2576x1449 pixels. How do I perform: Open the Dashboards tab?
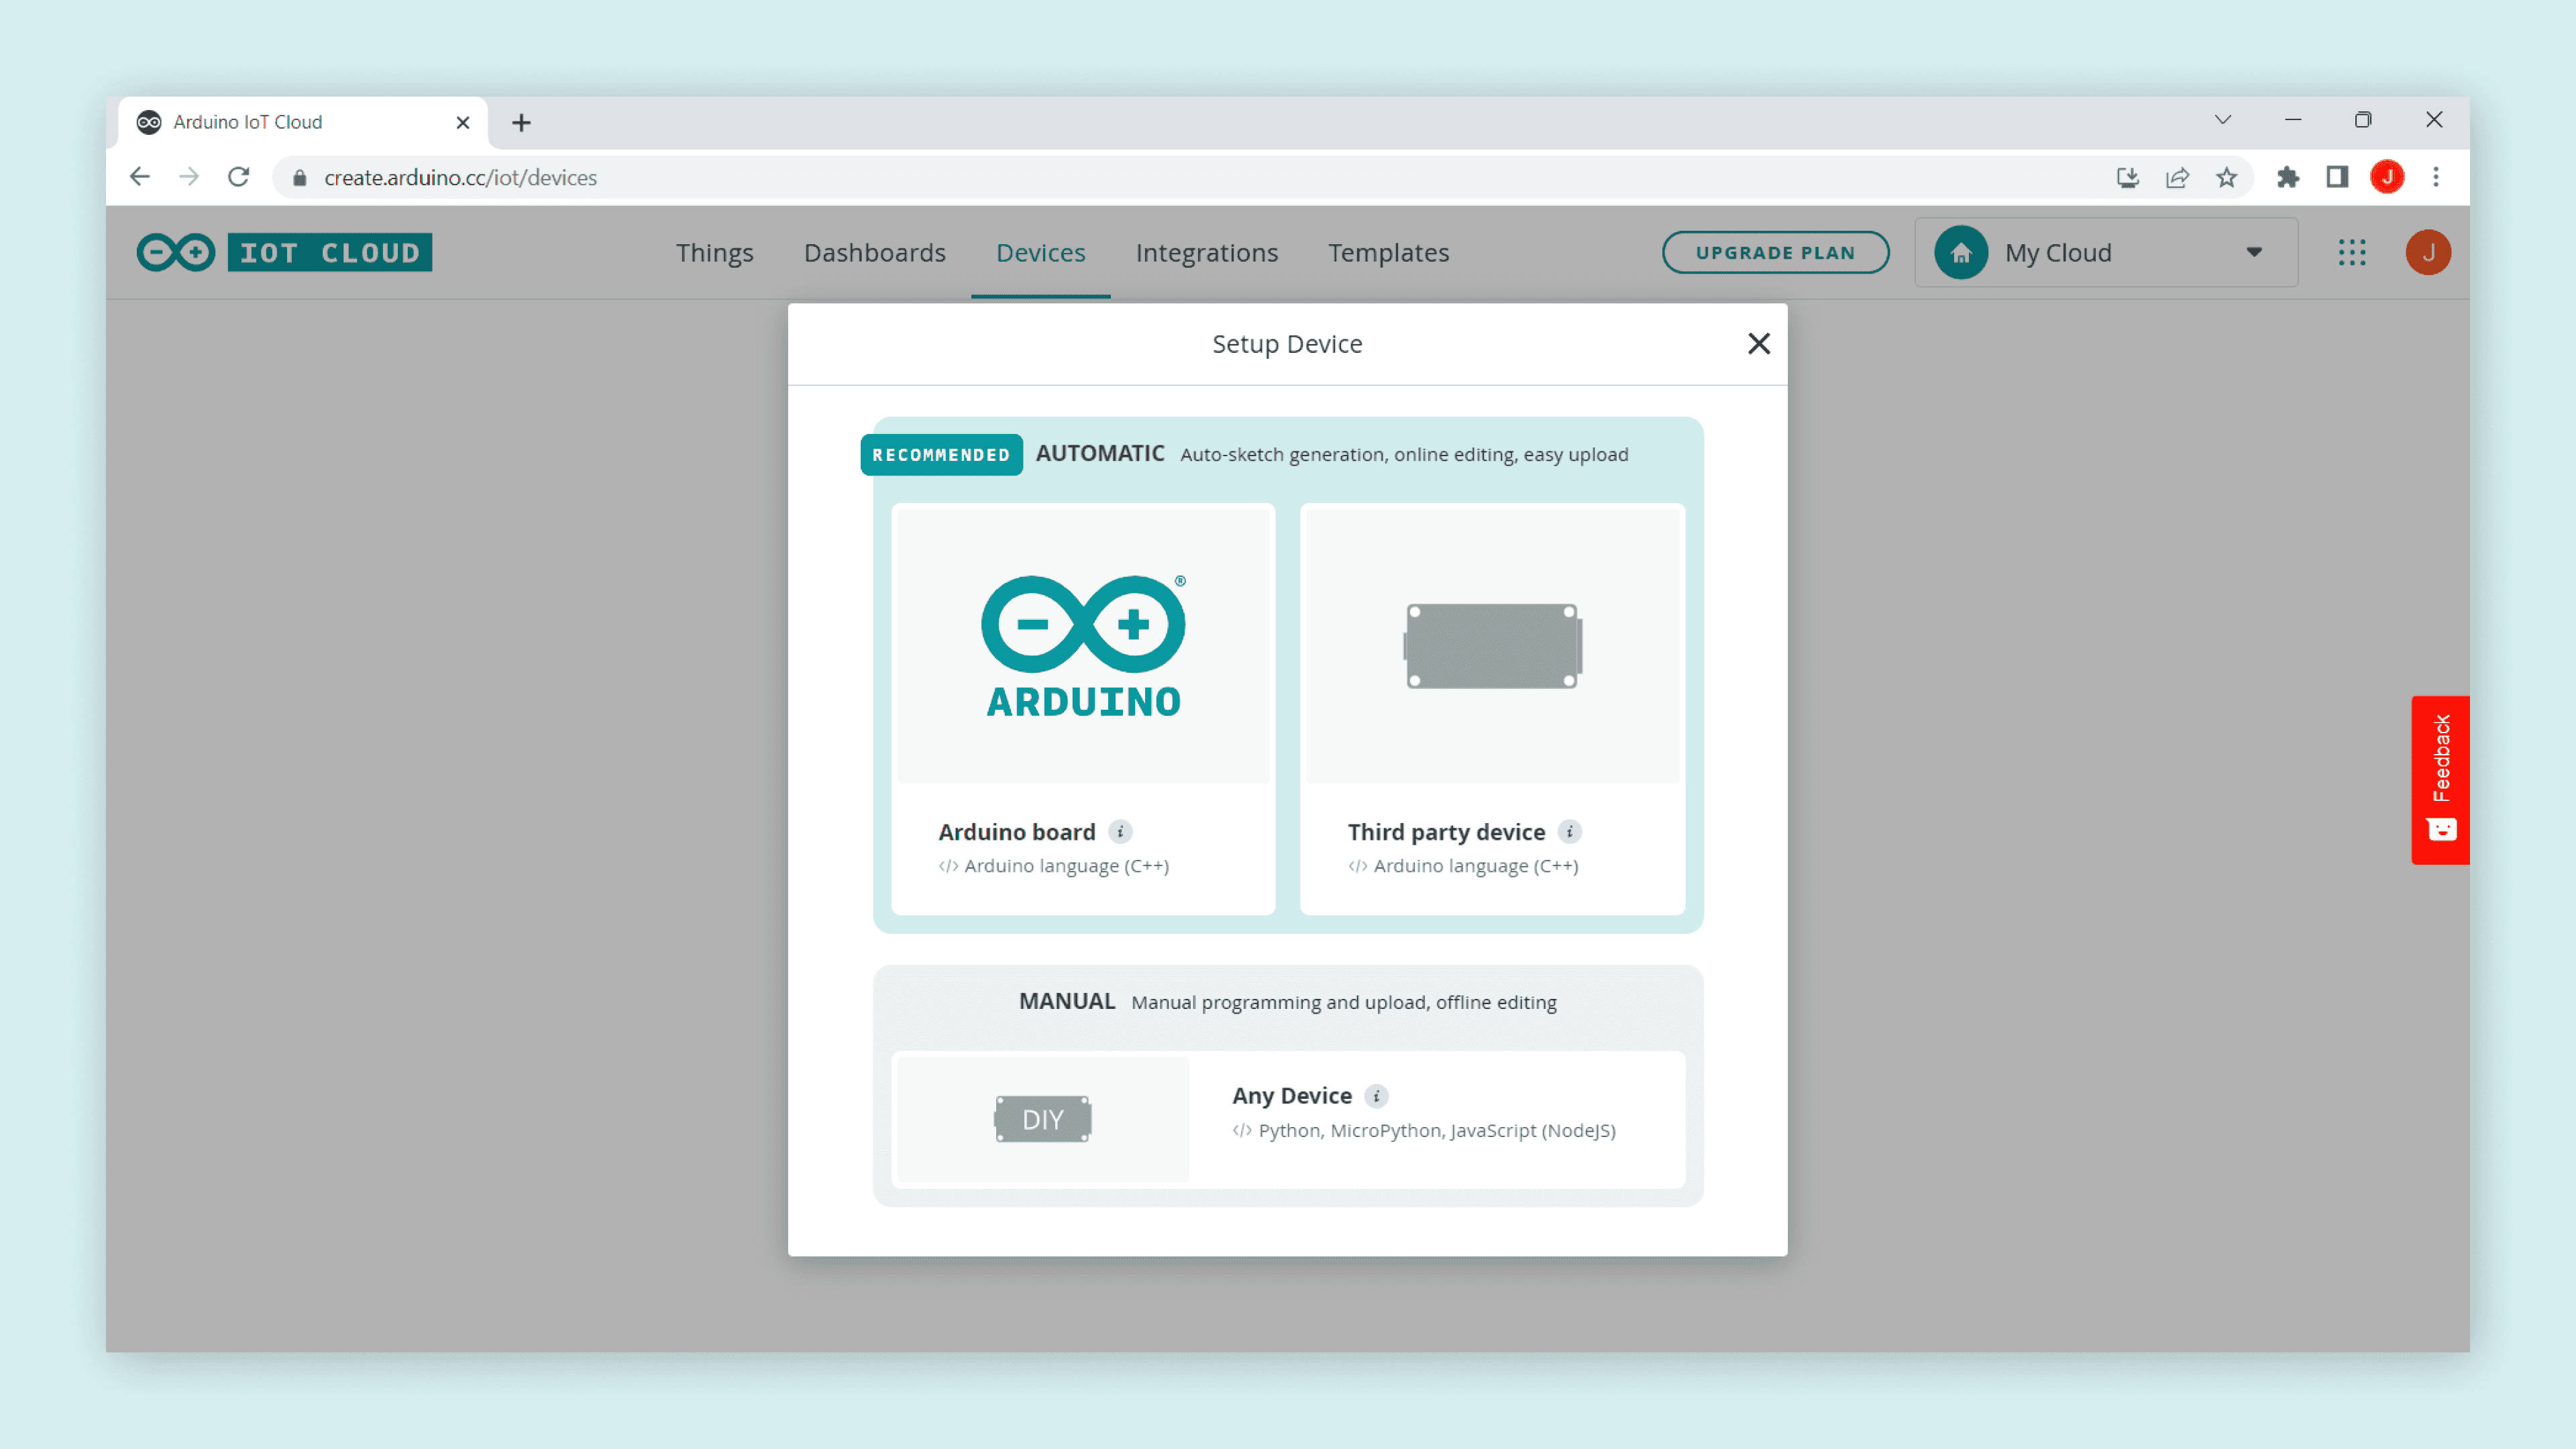pyautogui.click(x=874, y=253)
